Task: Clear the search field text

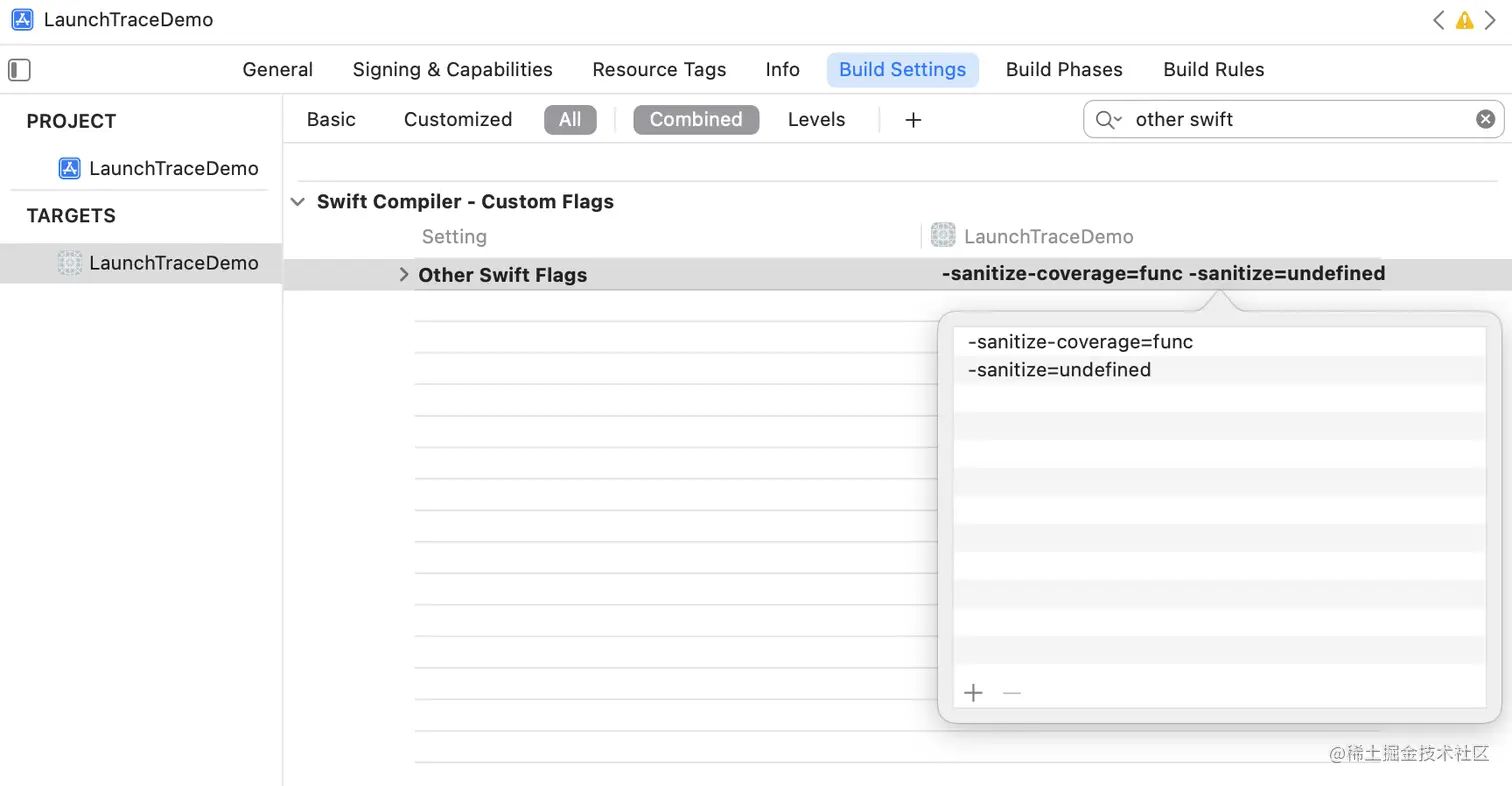Action: [1486, 119]
